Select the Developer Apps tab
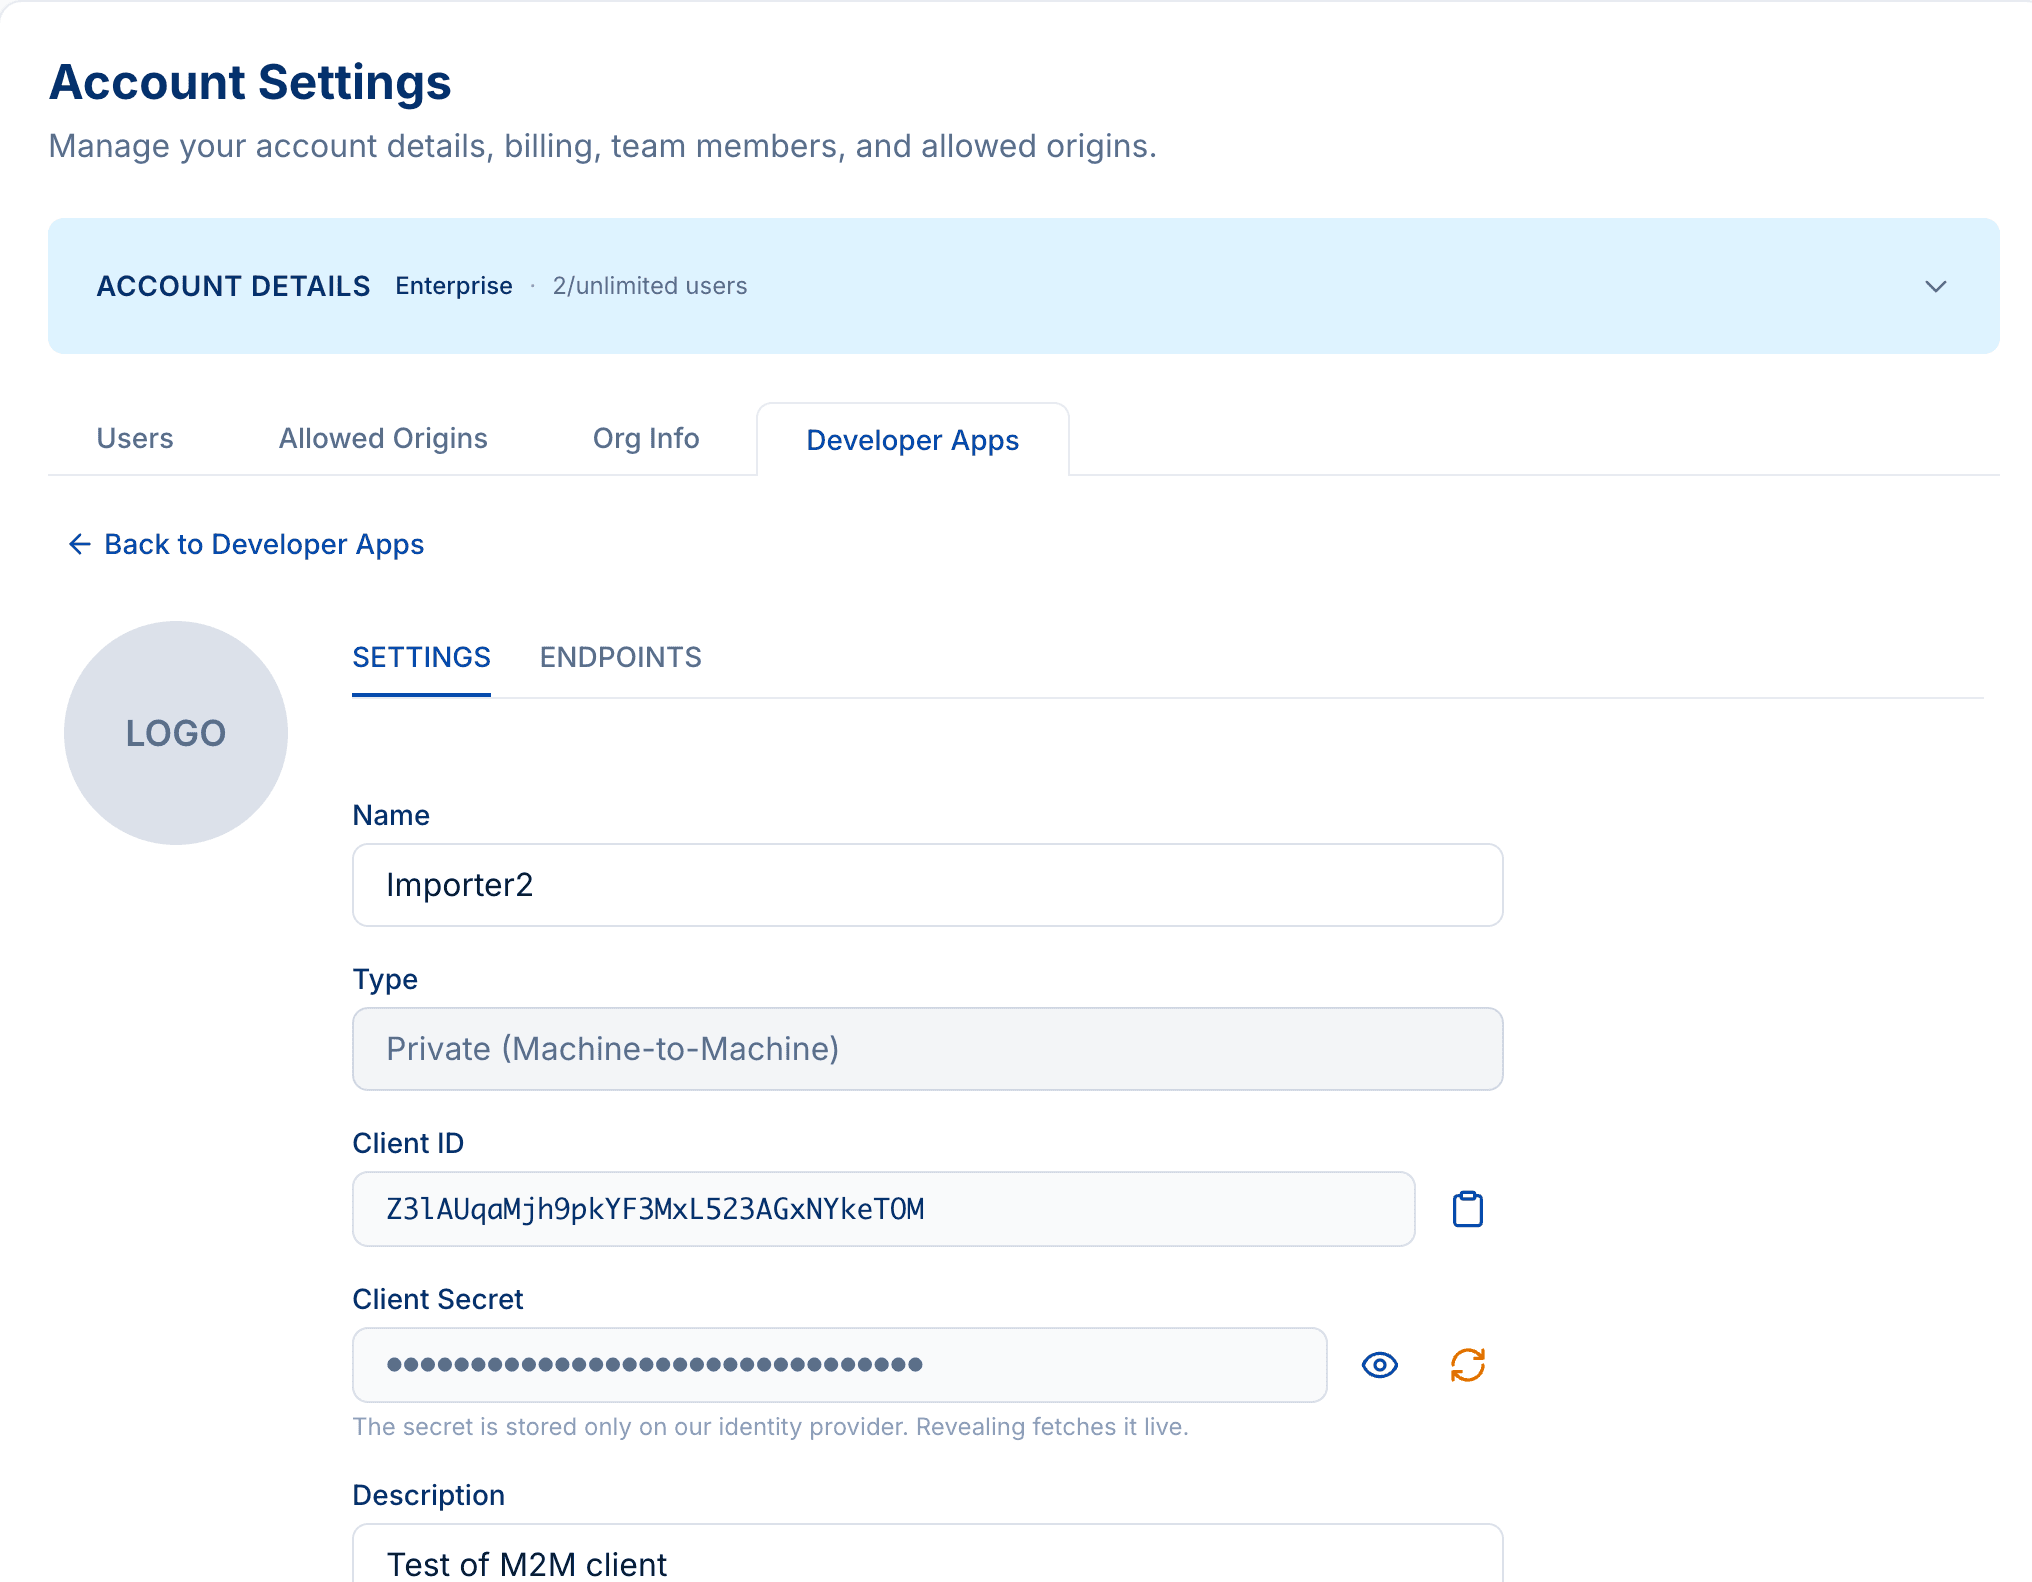The width and height of the screenshot is (2032, 1582). tap(912, 440)
